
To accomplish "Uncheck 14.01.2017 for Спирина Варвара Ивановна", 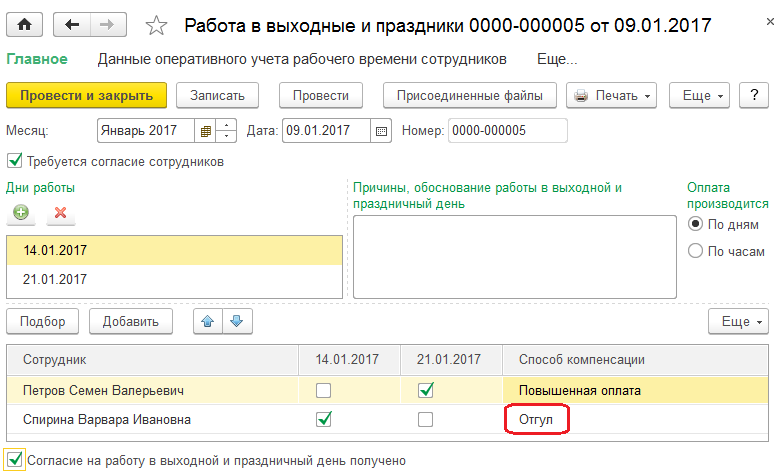I will coord(324,419).
